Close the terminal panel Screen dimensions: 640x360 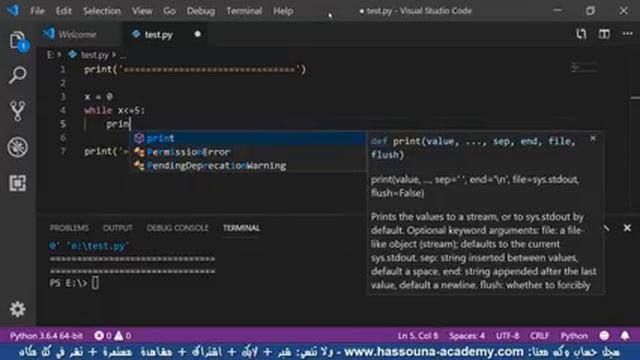(627, 228)
